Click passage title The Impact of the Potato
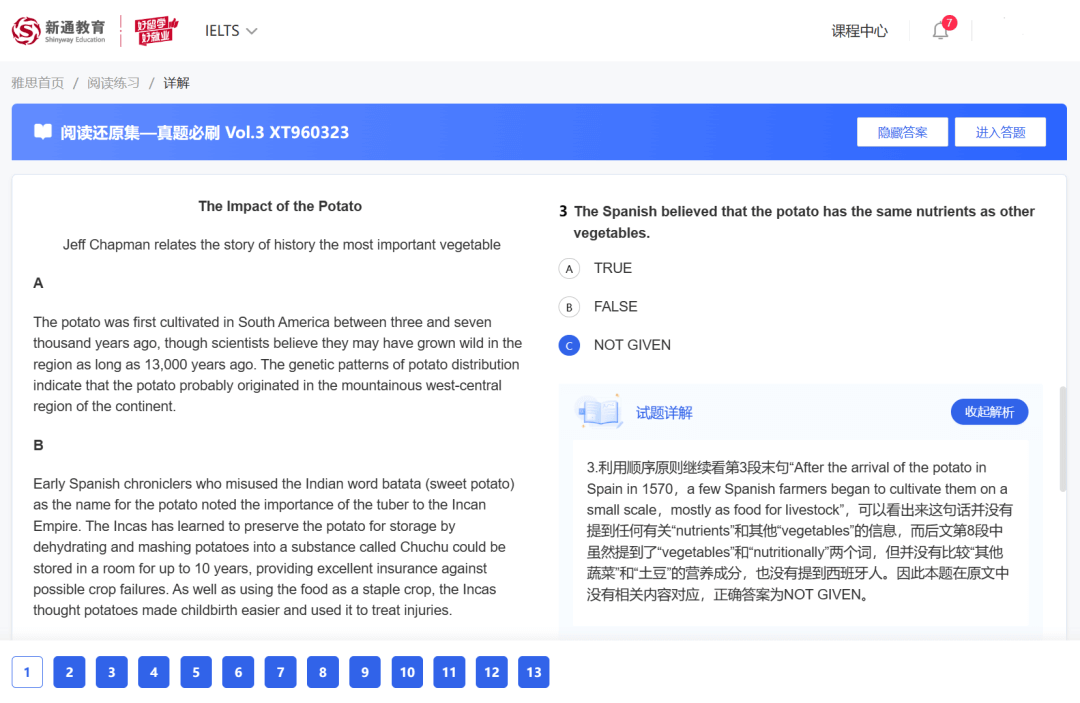This screenshot has width=1080, height=703. 280,206
